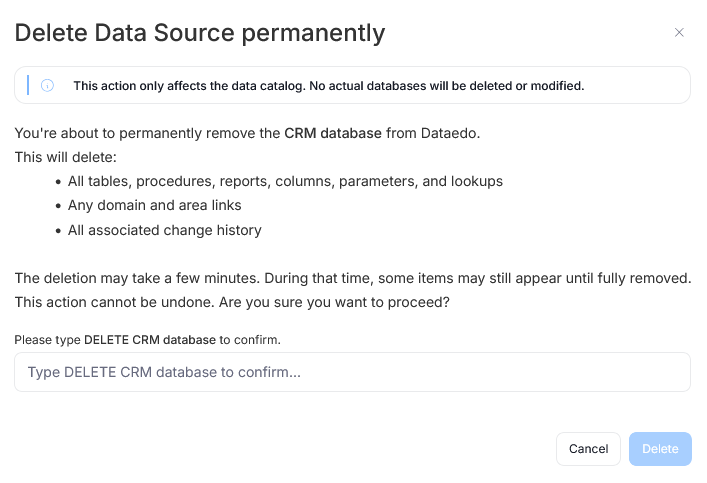This screenshot has width=707, height=483.
Task: Select the 'Delete Data Source permanently' heading
Action: (x=200, y=33)
